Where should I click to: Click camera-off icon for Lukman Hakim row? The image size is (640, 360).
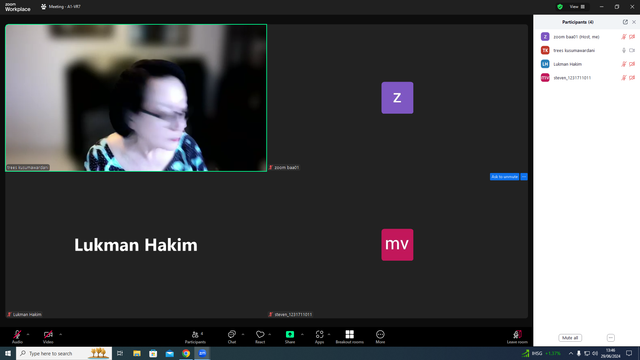(632, 64)
